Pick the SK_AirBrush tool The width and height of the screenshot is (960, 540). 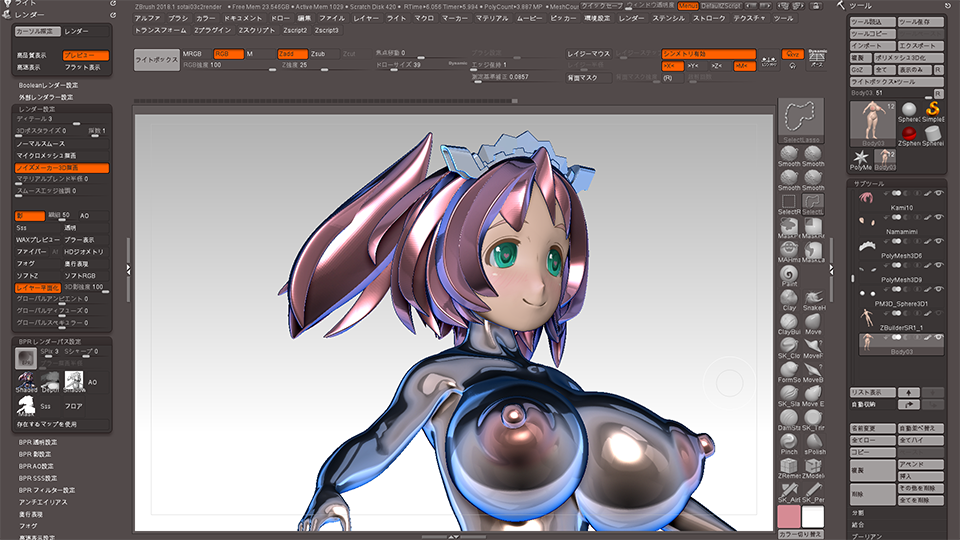tap(789, 491)
